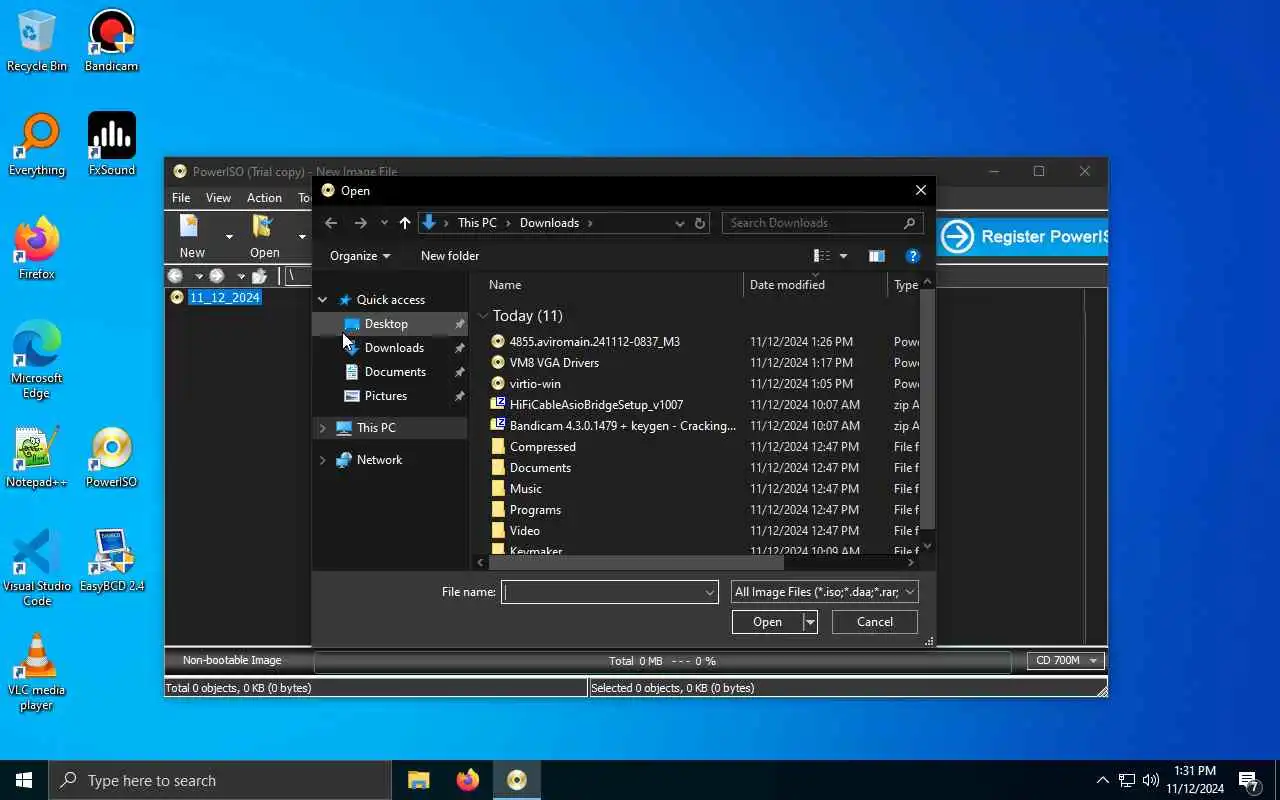Click This PC in the address breadcrumb
Screen dimensions: 1280x800
coord(477,223)
